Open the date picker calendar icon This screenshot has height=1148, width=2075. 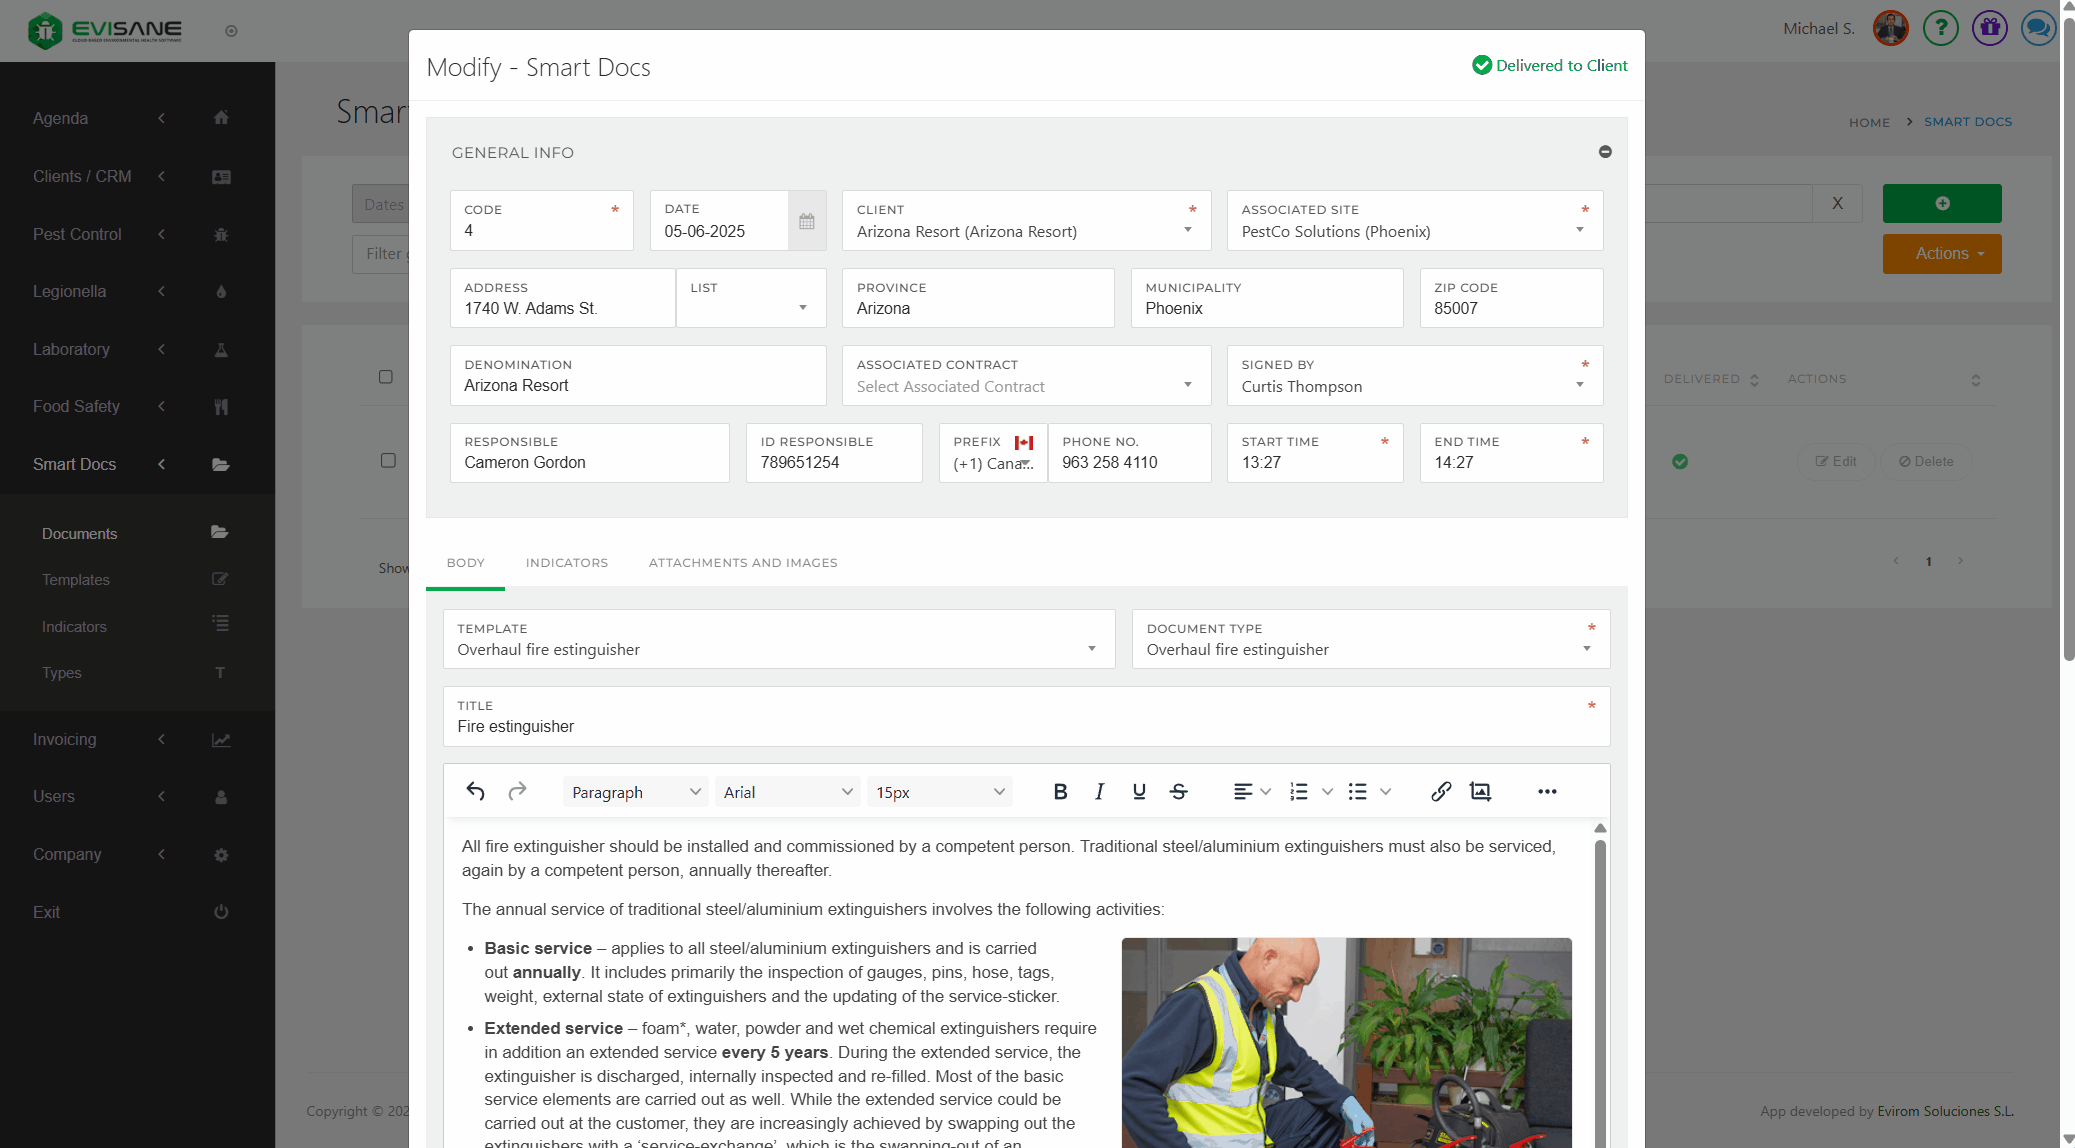(807, 221)
